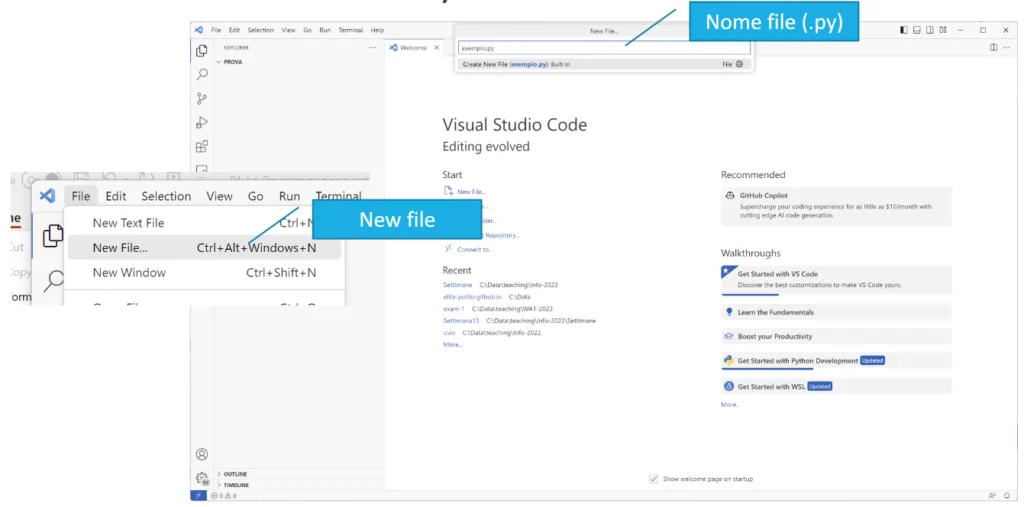Open the Run and Debug view
Screen dimensions: 1024x507
pos(202,122)
